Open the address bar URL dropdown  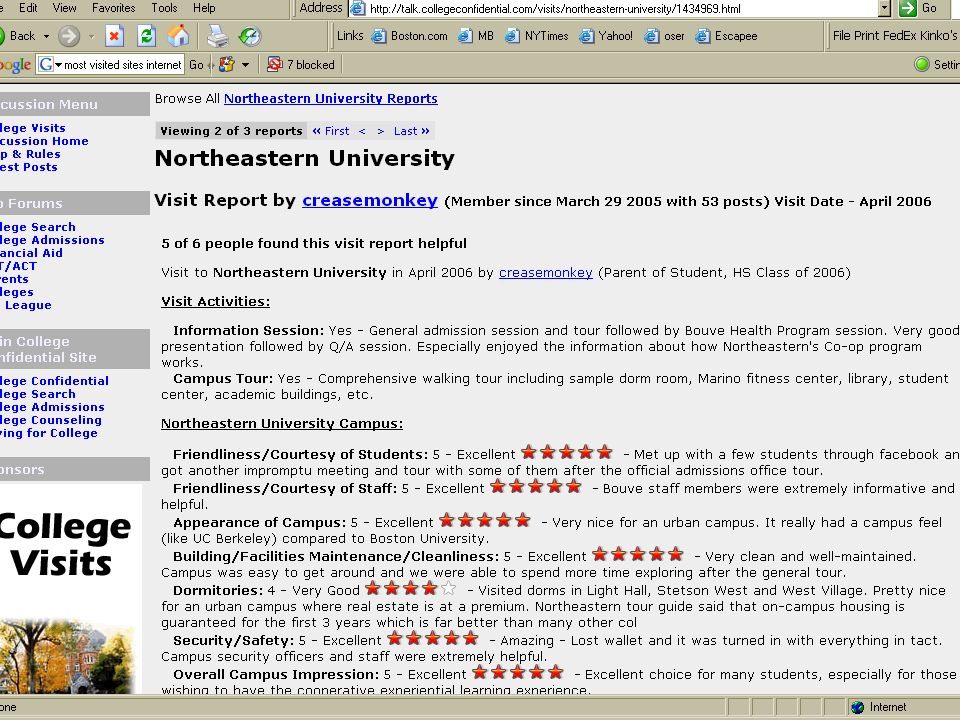(884, 9)
